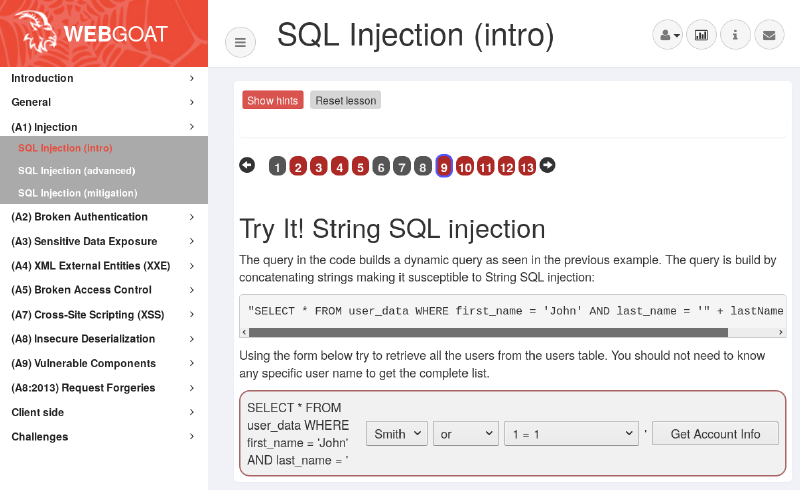Go to previous lesson page arrow

click(x=247, y=165)
